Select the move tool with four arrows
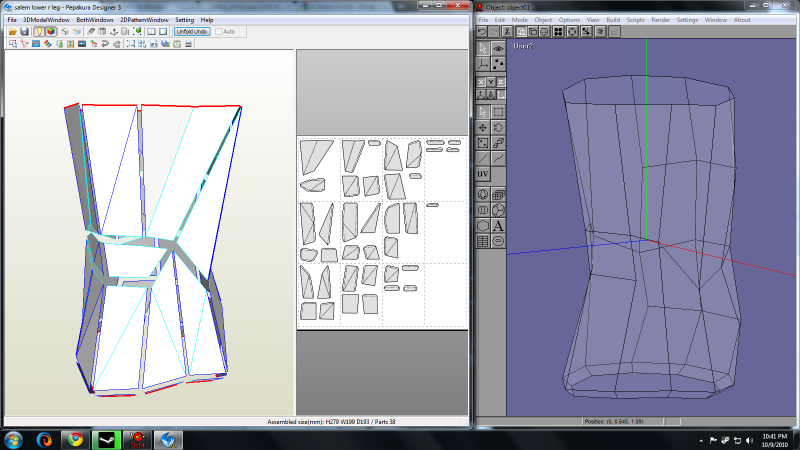This screenshot has width=800, height=450. pyautogui.click(x=483, y=127)
